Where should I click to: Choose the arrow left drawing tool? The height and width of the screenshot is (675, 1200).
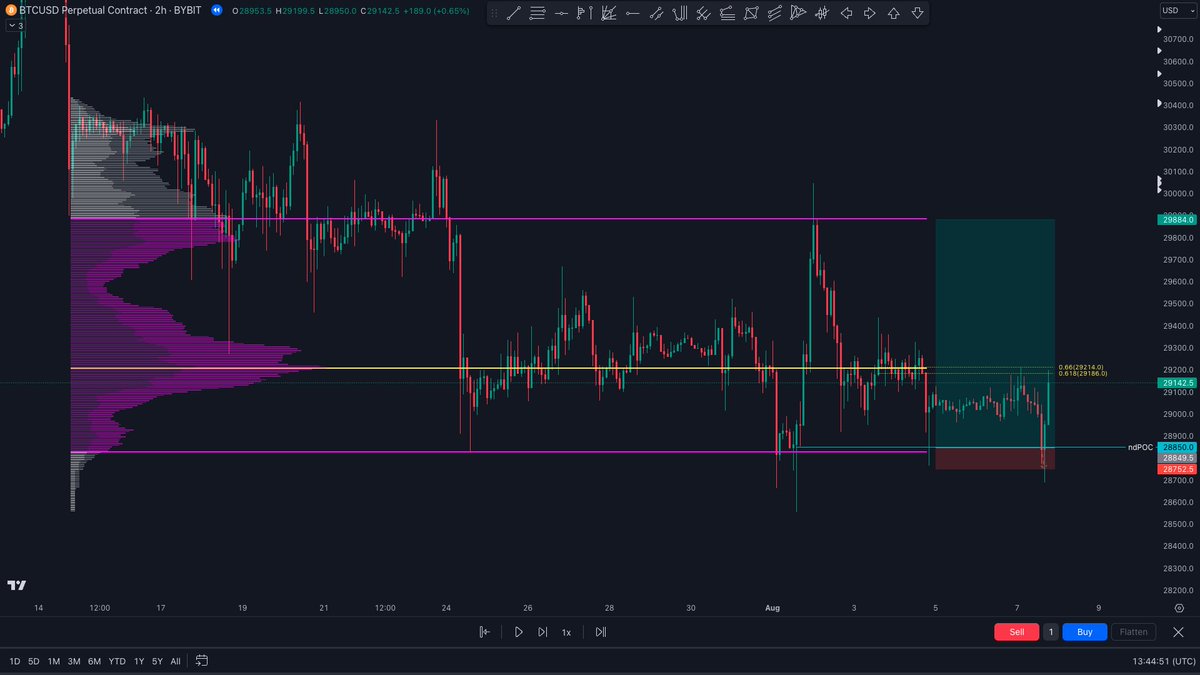tap(846, 14)
